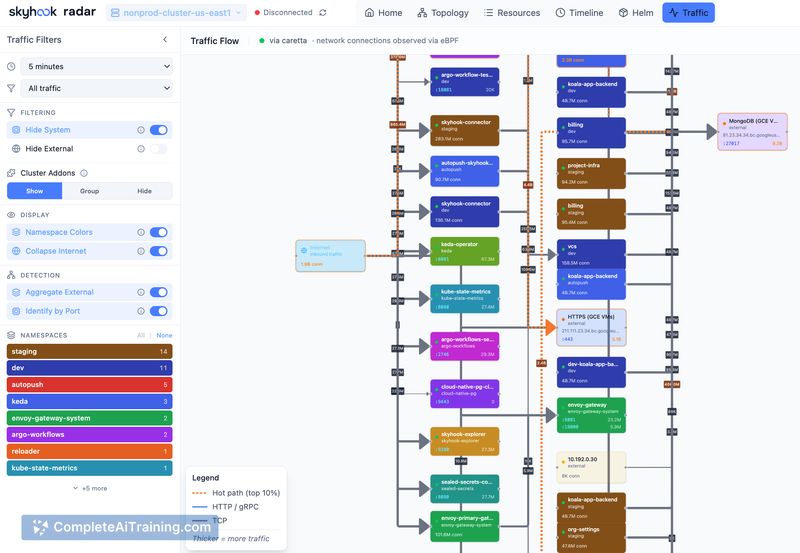Image resolution: width=800 pixels, height=553 pixels.
Task: Expand the +5 more namespaces list
Action: click(90, 488)
